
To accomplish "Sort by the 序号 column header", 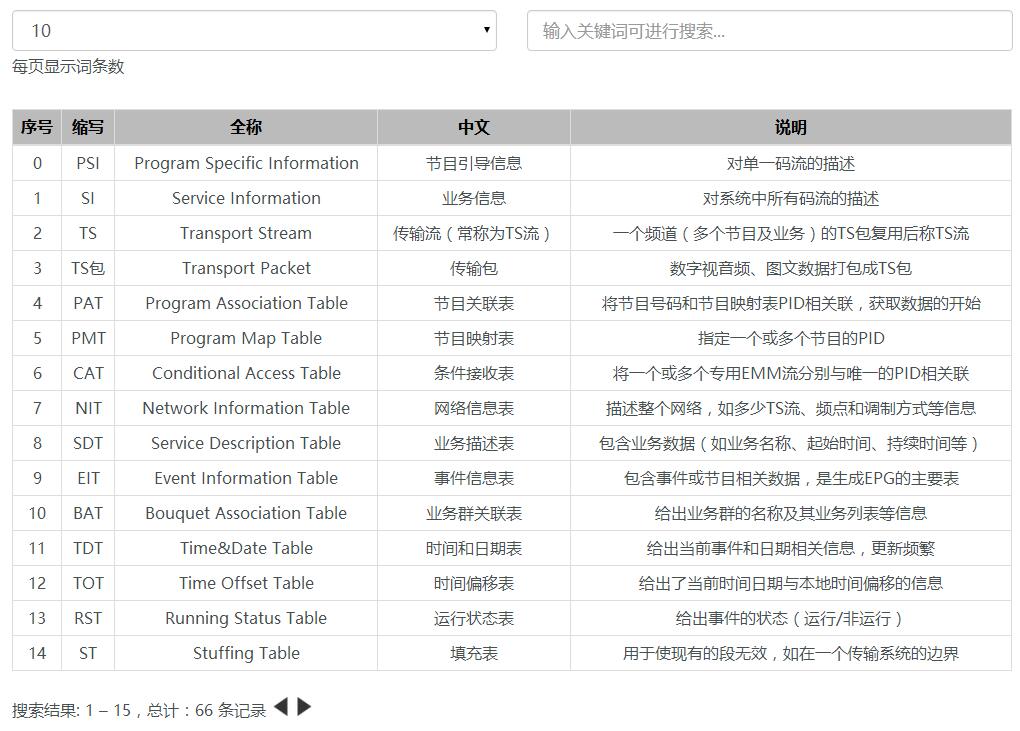I will [37, 127].
